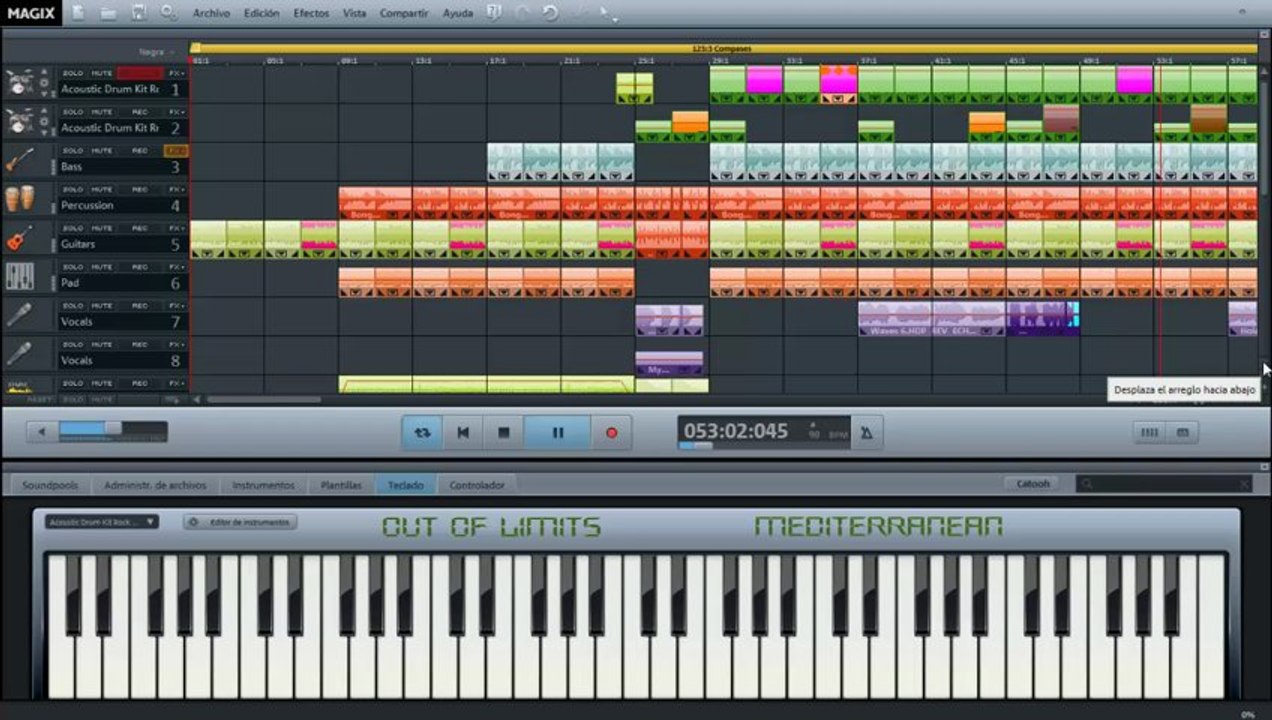Open FX dropdown on Guitars track

pyautogui.click(x=176, y=228)
